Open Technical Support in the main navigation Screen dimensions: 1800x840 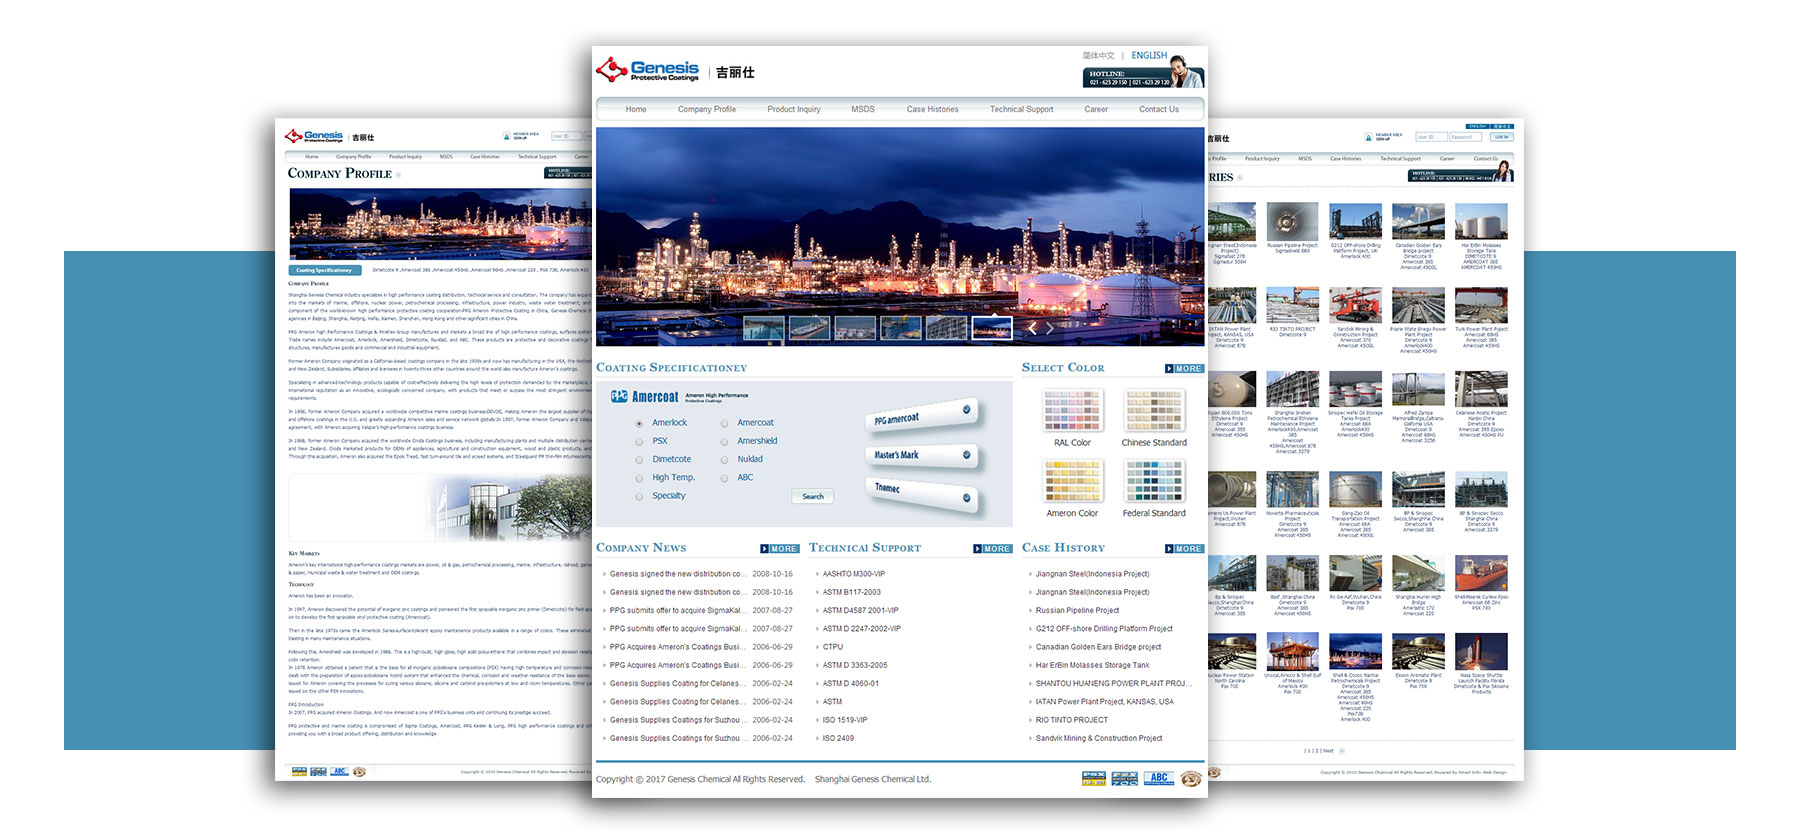tap(1022, 109)
